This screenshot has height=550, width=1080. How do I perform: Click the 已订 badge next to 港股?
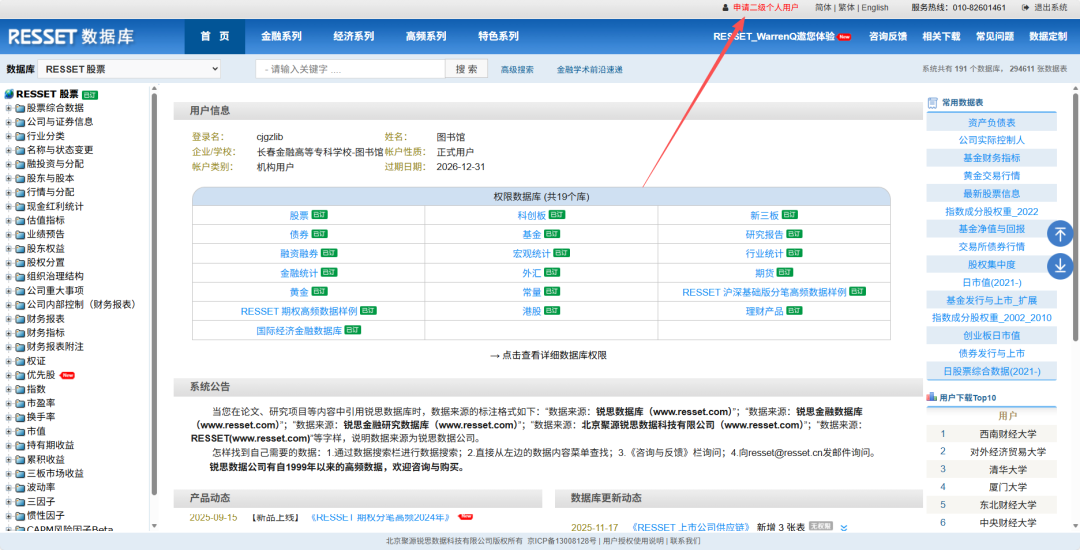pos(552,311)
